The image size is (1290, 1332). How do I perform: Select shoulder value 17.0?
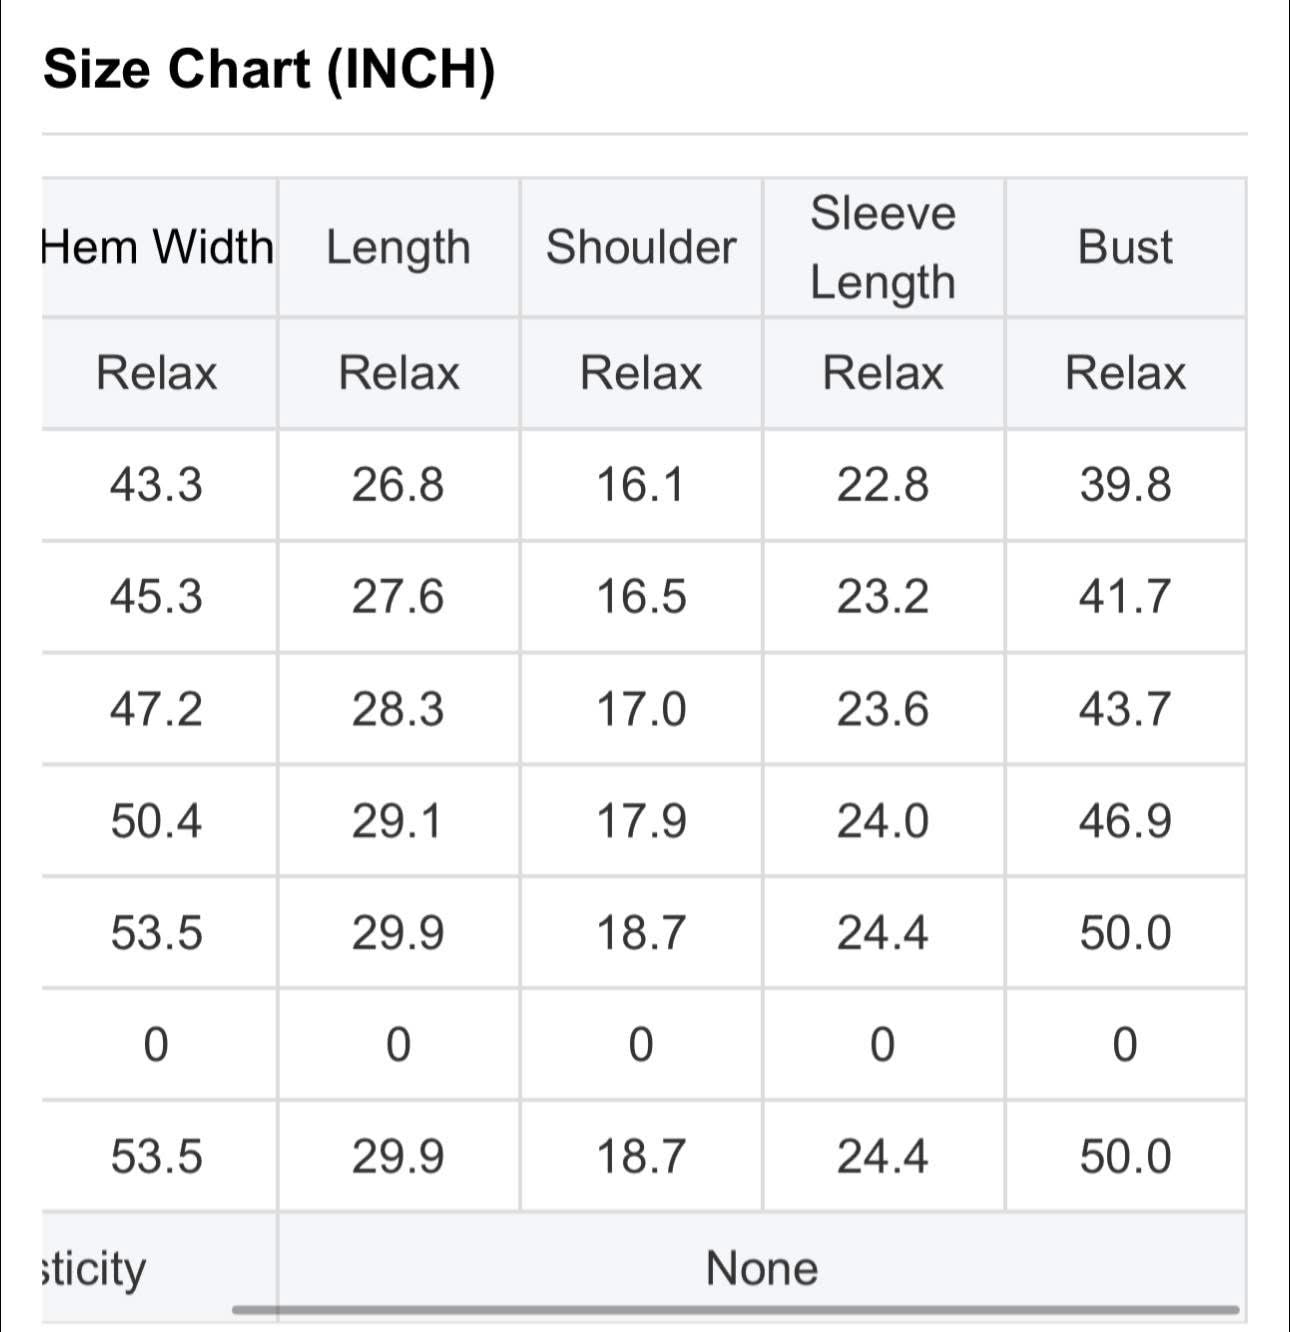(641, 709)
